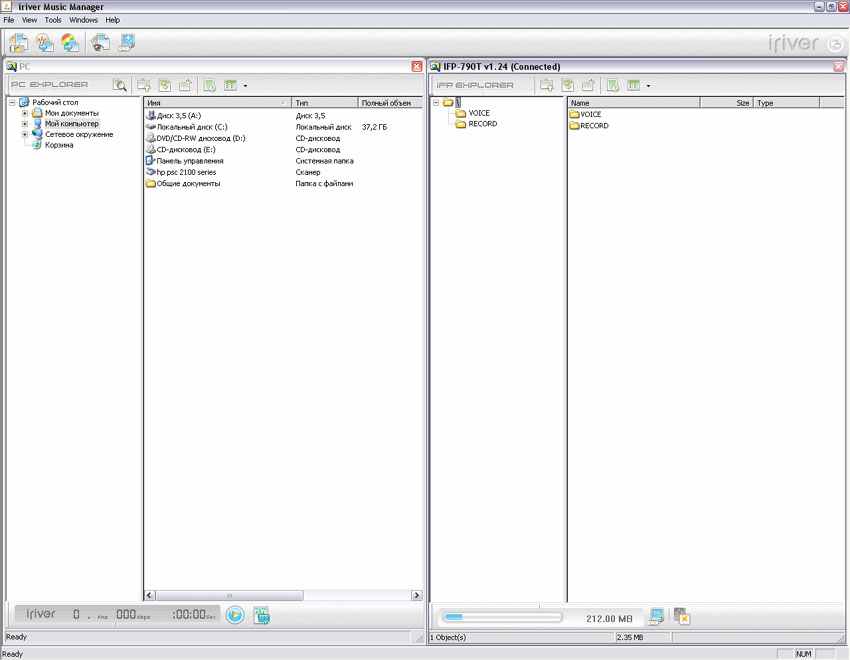Click the up-arrow folder icon in the PC Explorer toolbar

pyautogui.click(x=185, y=85)
